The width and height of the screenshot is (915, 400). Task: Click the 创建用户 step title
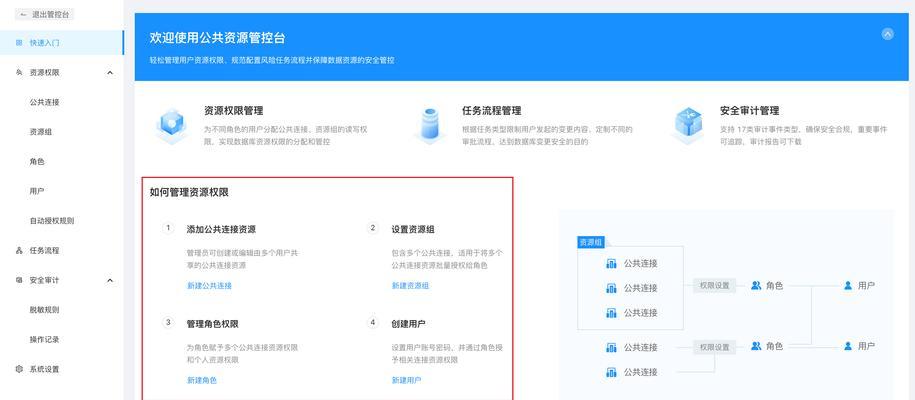pyautogui.click(x=408, y=324)
